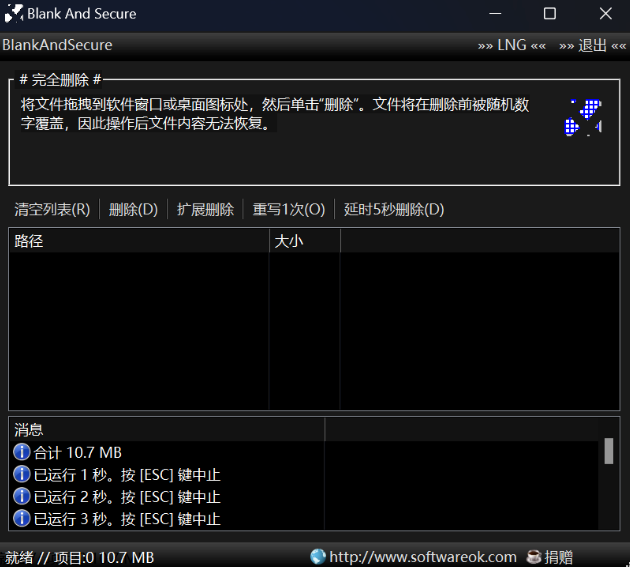This screenshot has width=630, height=567.
Task: Maximize the Blank And Secure window
Action: (x=550, y=14)
